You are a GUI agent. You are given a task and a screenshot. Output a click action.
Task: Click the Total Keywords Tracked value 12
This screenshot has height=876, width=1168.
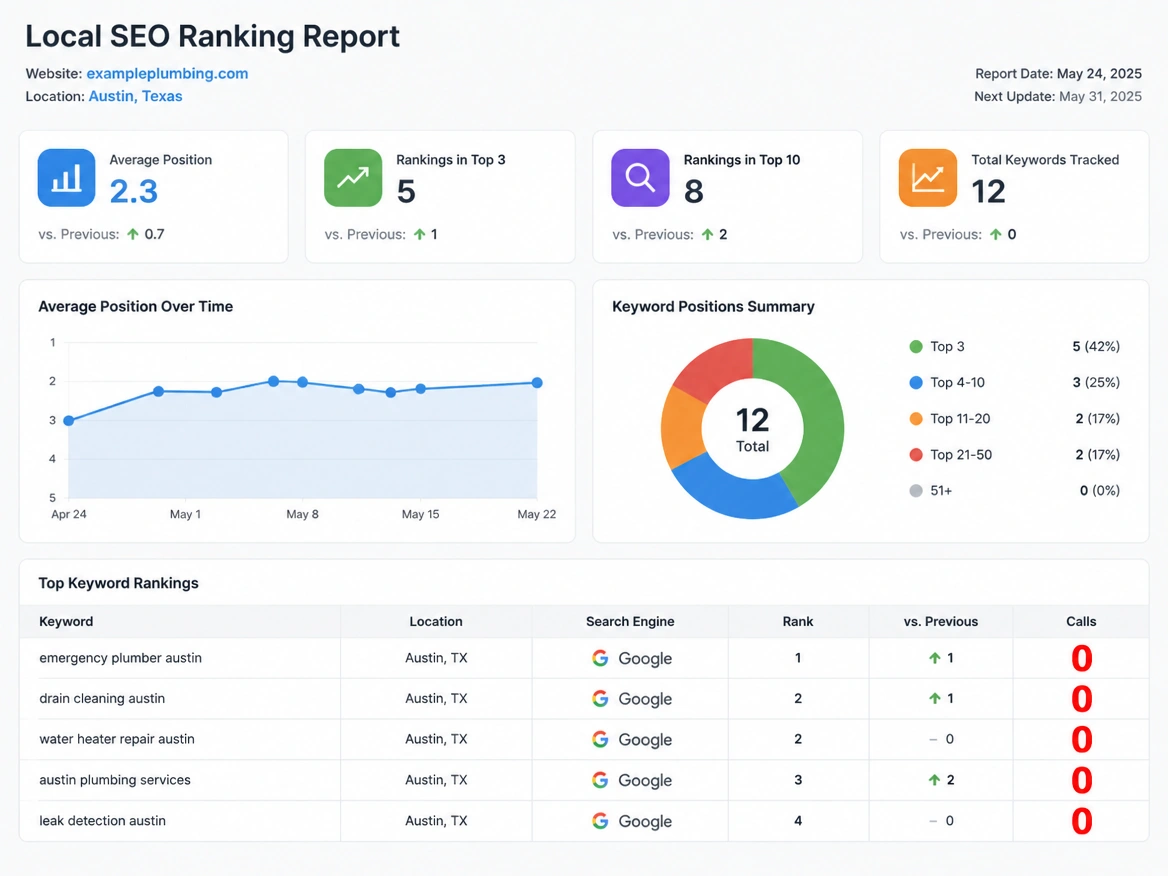(988, 191)
